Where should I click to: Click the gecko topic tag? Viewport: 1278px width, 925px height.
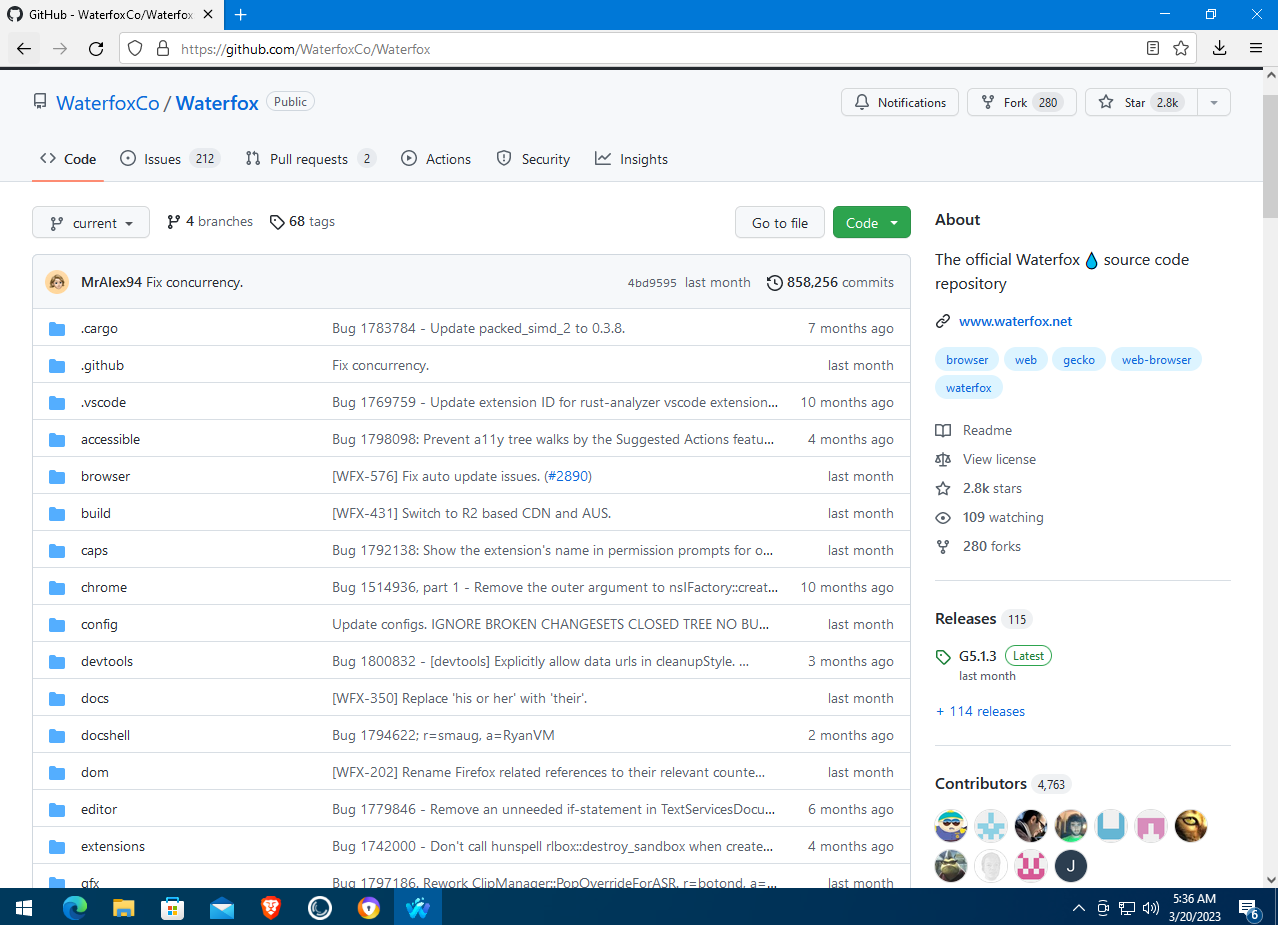(x=1079, y=360)
